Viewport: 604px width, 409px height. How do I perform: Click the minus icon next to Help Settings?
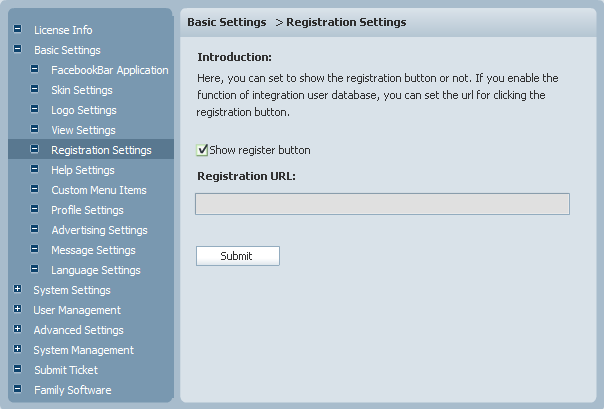[x=35, y=169]
